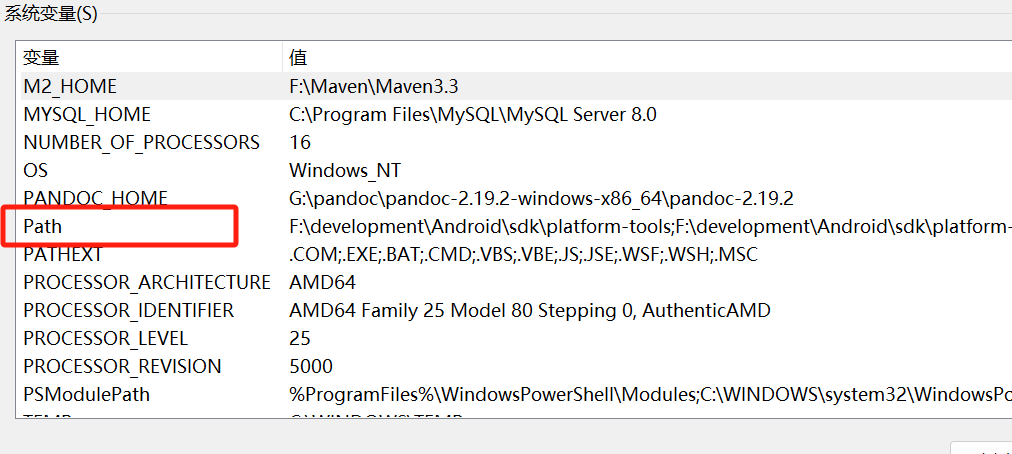Select the OS variable name
Image resolution: width=1012 pixels, height=454 pixels.
point(35,171)
